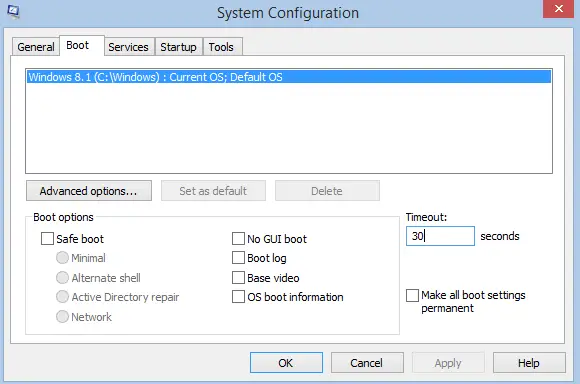580x384 pixels.
Task: Click the Cancel button
Action: coord(367,363)
